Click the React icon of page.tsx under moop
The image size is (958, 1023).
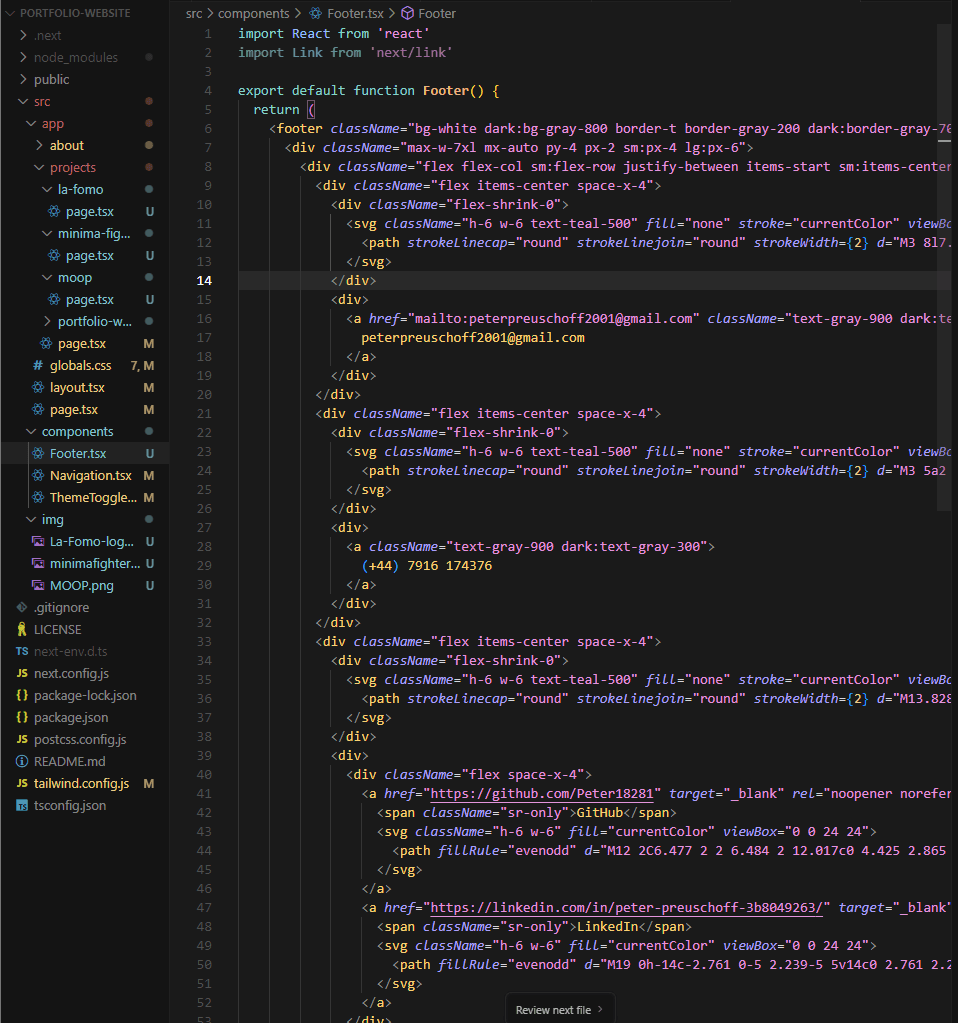click(54, 299)
